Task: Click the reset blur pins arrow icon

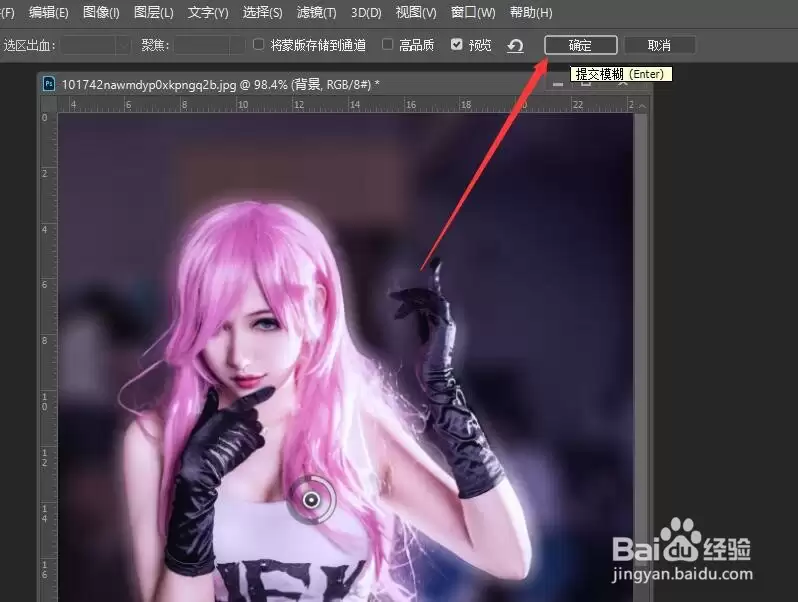Action: tap(515, 46)
